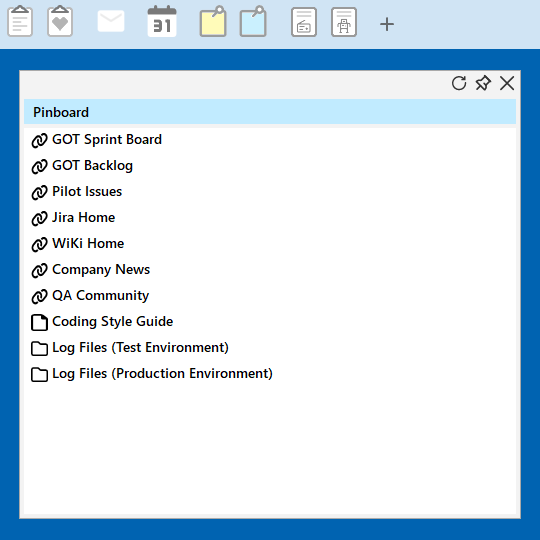Open the blue pinned note
Image resolution: width=540 pixels, height=540 pixels.
point(253,21)
